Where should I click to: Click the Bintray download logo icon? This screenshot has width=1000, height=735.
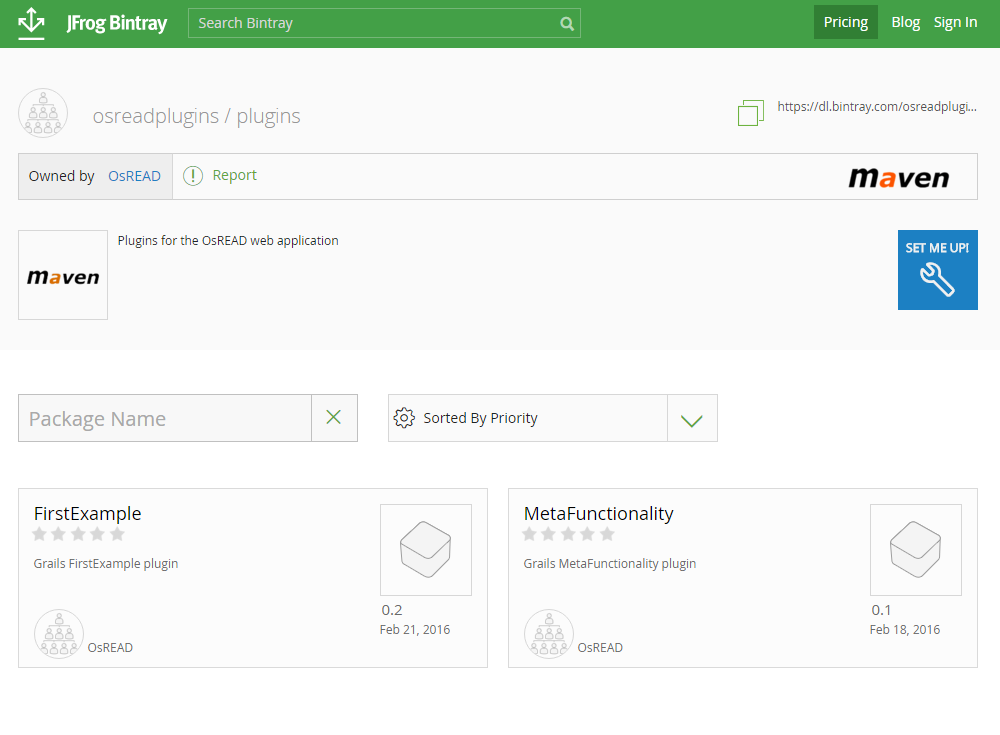[31, 24]
